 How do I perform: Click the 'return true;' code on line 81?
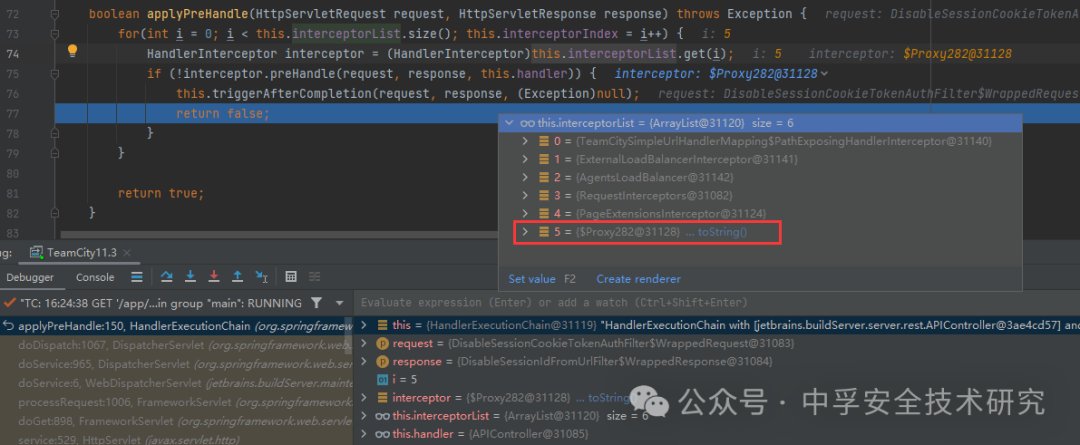(160, 194)
